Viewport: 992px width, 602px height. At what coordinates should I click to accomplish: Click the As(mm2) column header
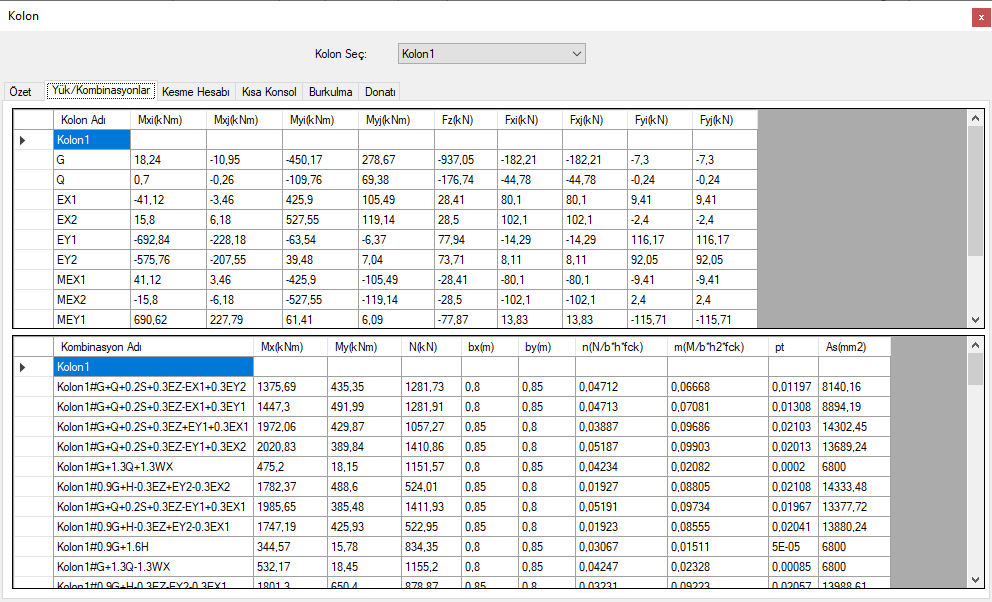[854, 347]
